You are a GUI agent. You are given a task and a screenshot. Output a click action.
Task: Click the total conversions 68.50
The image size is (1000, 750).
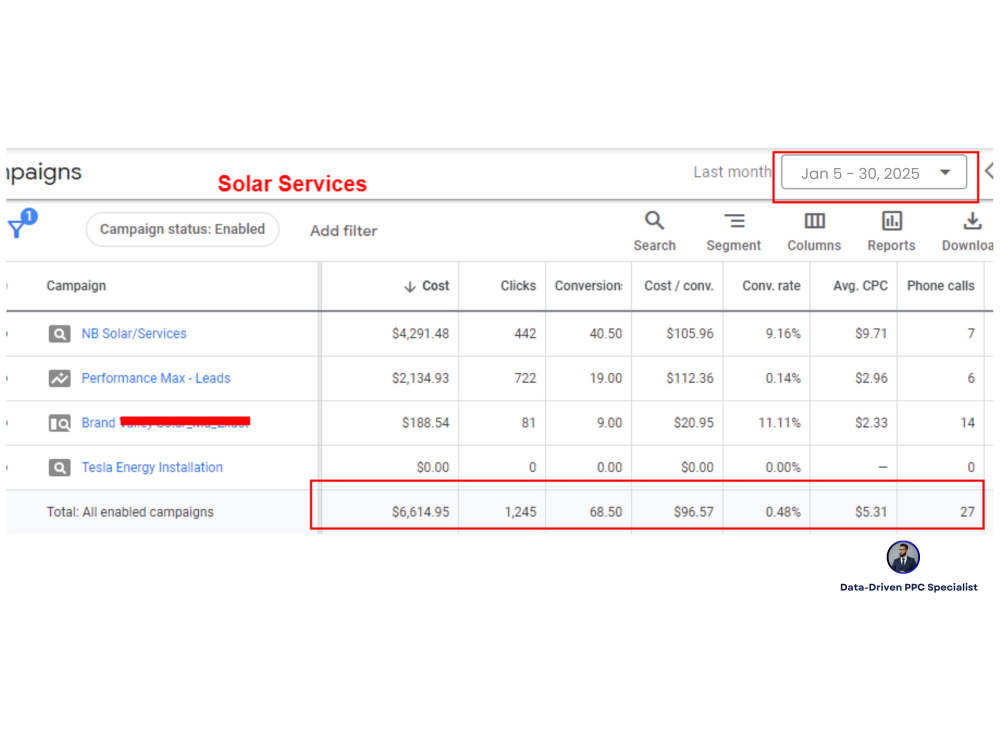pos(606,512)
